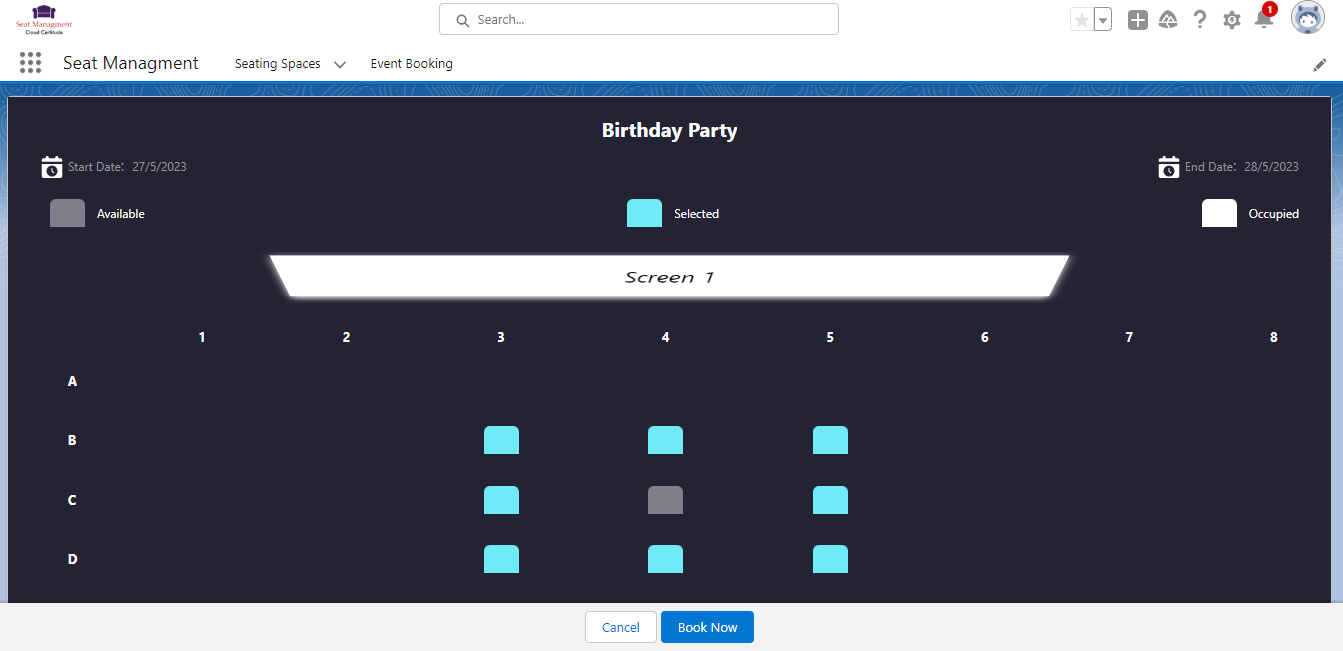Open the global actions plus icon
The height and width of the screenshot is (651, 1343).
click(1137, 20)
